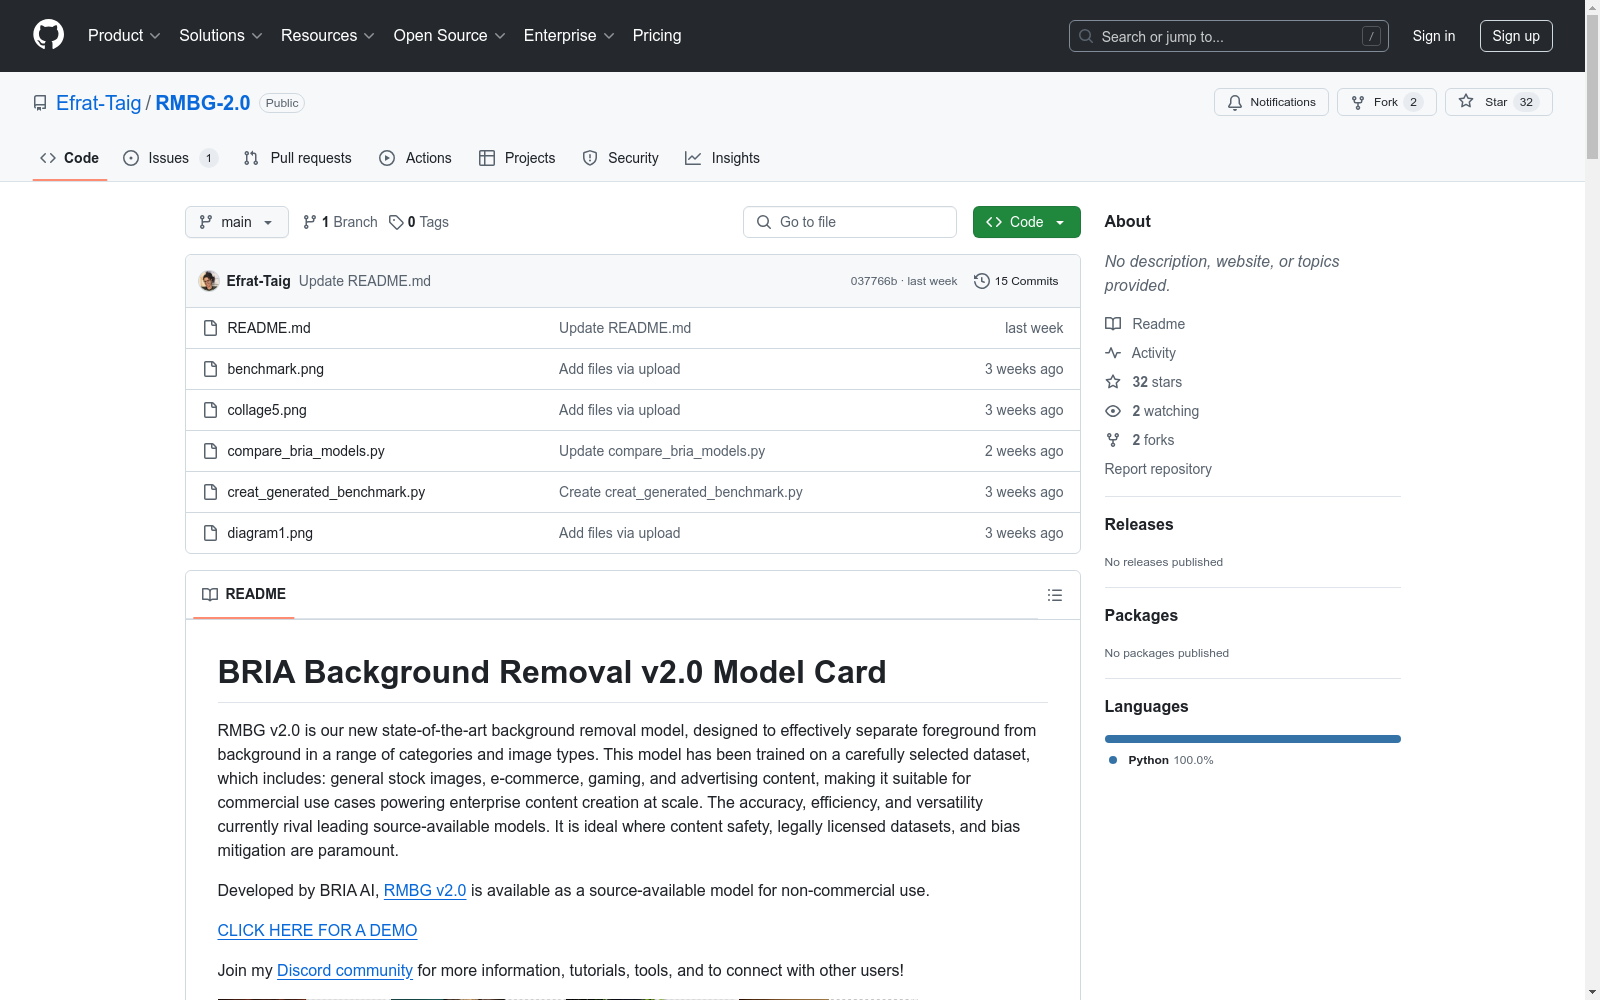
Task: Click the commit history clock icon
Action: click(x=982, y=281)
